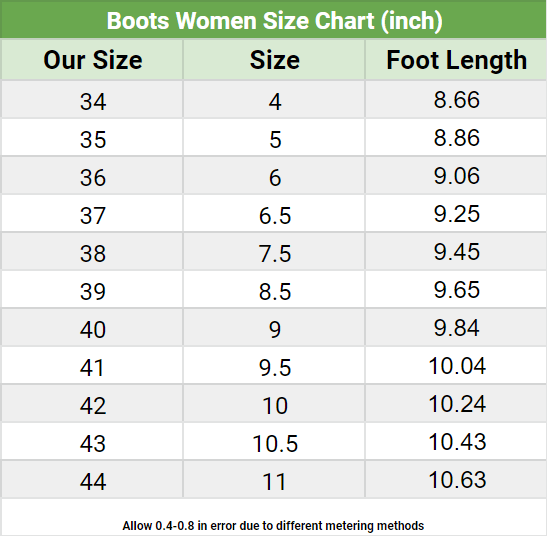Click foot length '9.06'
This screenshot has width=547, height=536.
457,176
